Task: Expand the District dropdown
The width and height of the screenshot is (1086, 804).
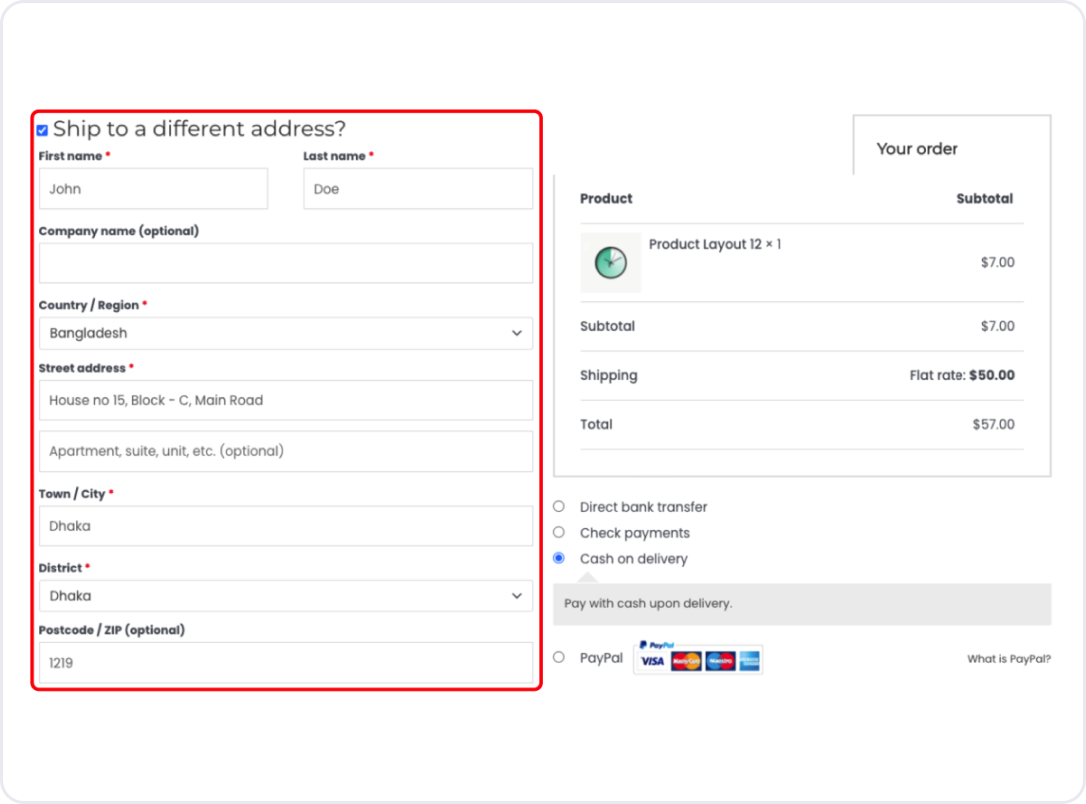Action: (285, 596)
